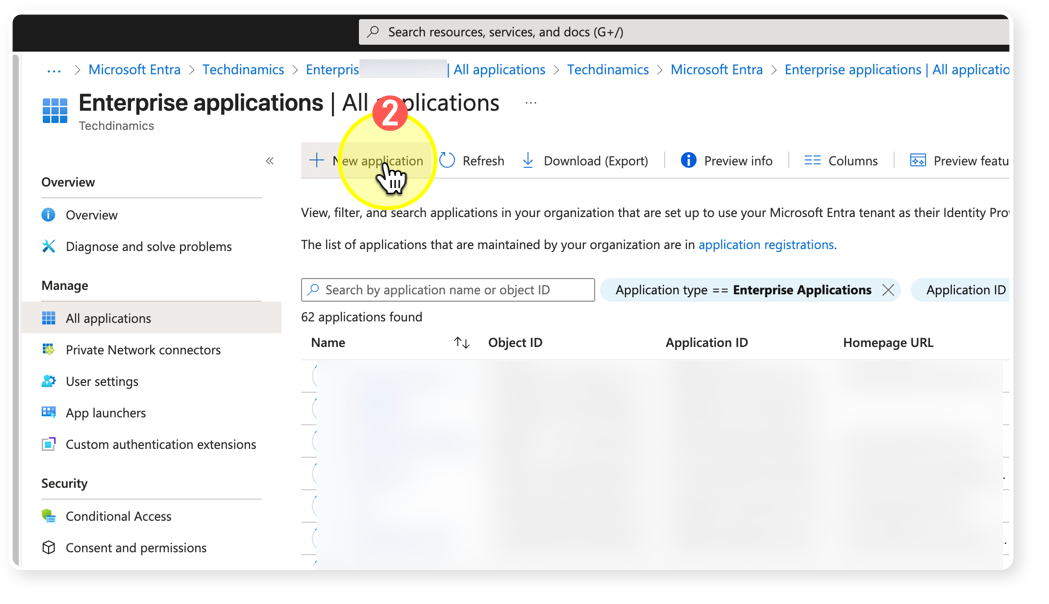Click the '62 applications found' text
The height and width of the screenshot is (604, 1049).
point(361,317)
